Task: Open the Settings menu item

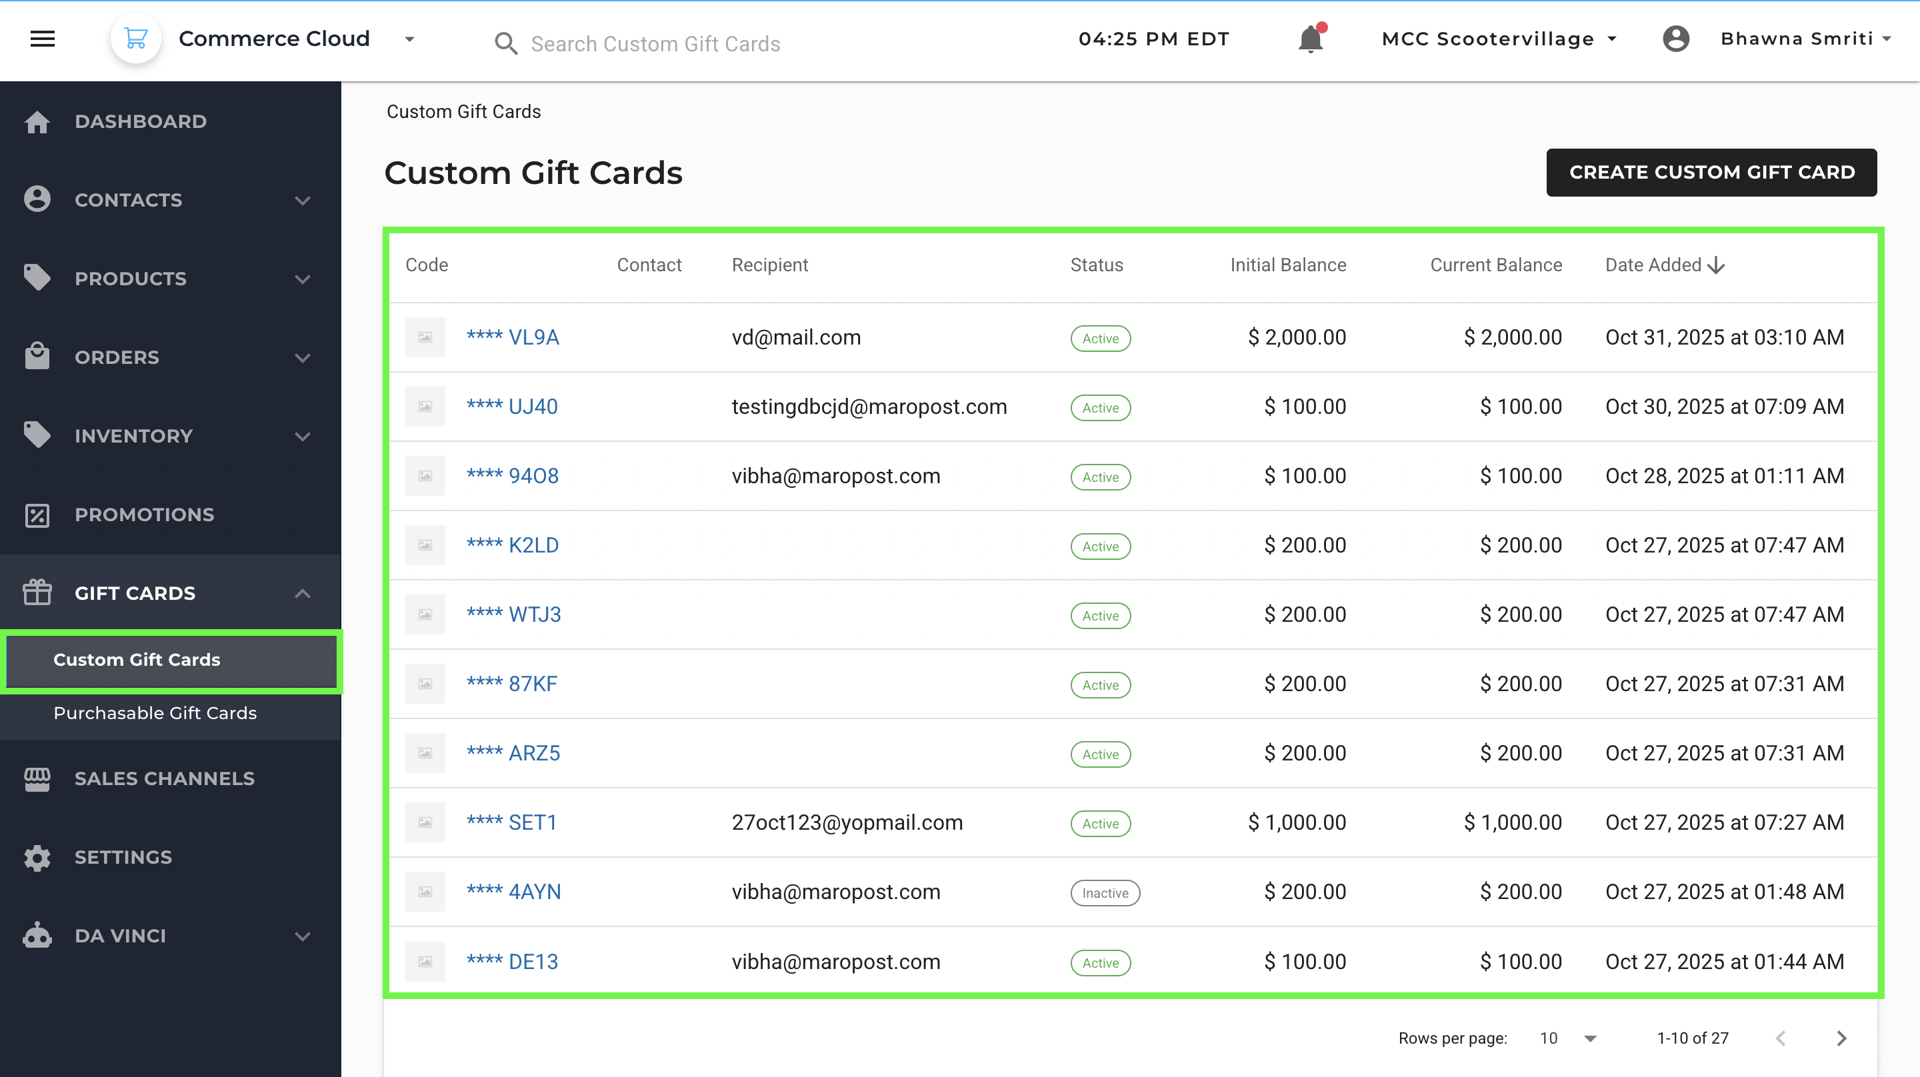Action: [170, 858]
